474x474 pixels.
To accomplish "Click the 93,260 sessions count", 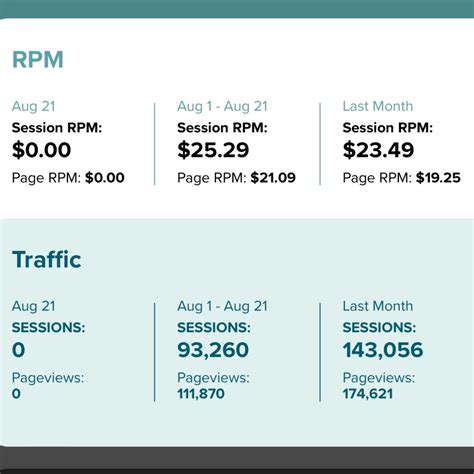I will (213, 350).
